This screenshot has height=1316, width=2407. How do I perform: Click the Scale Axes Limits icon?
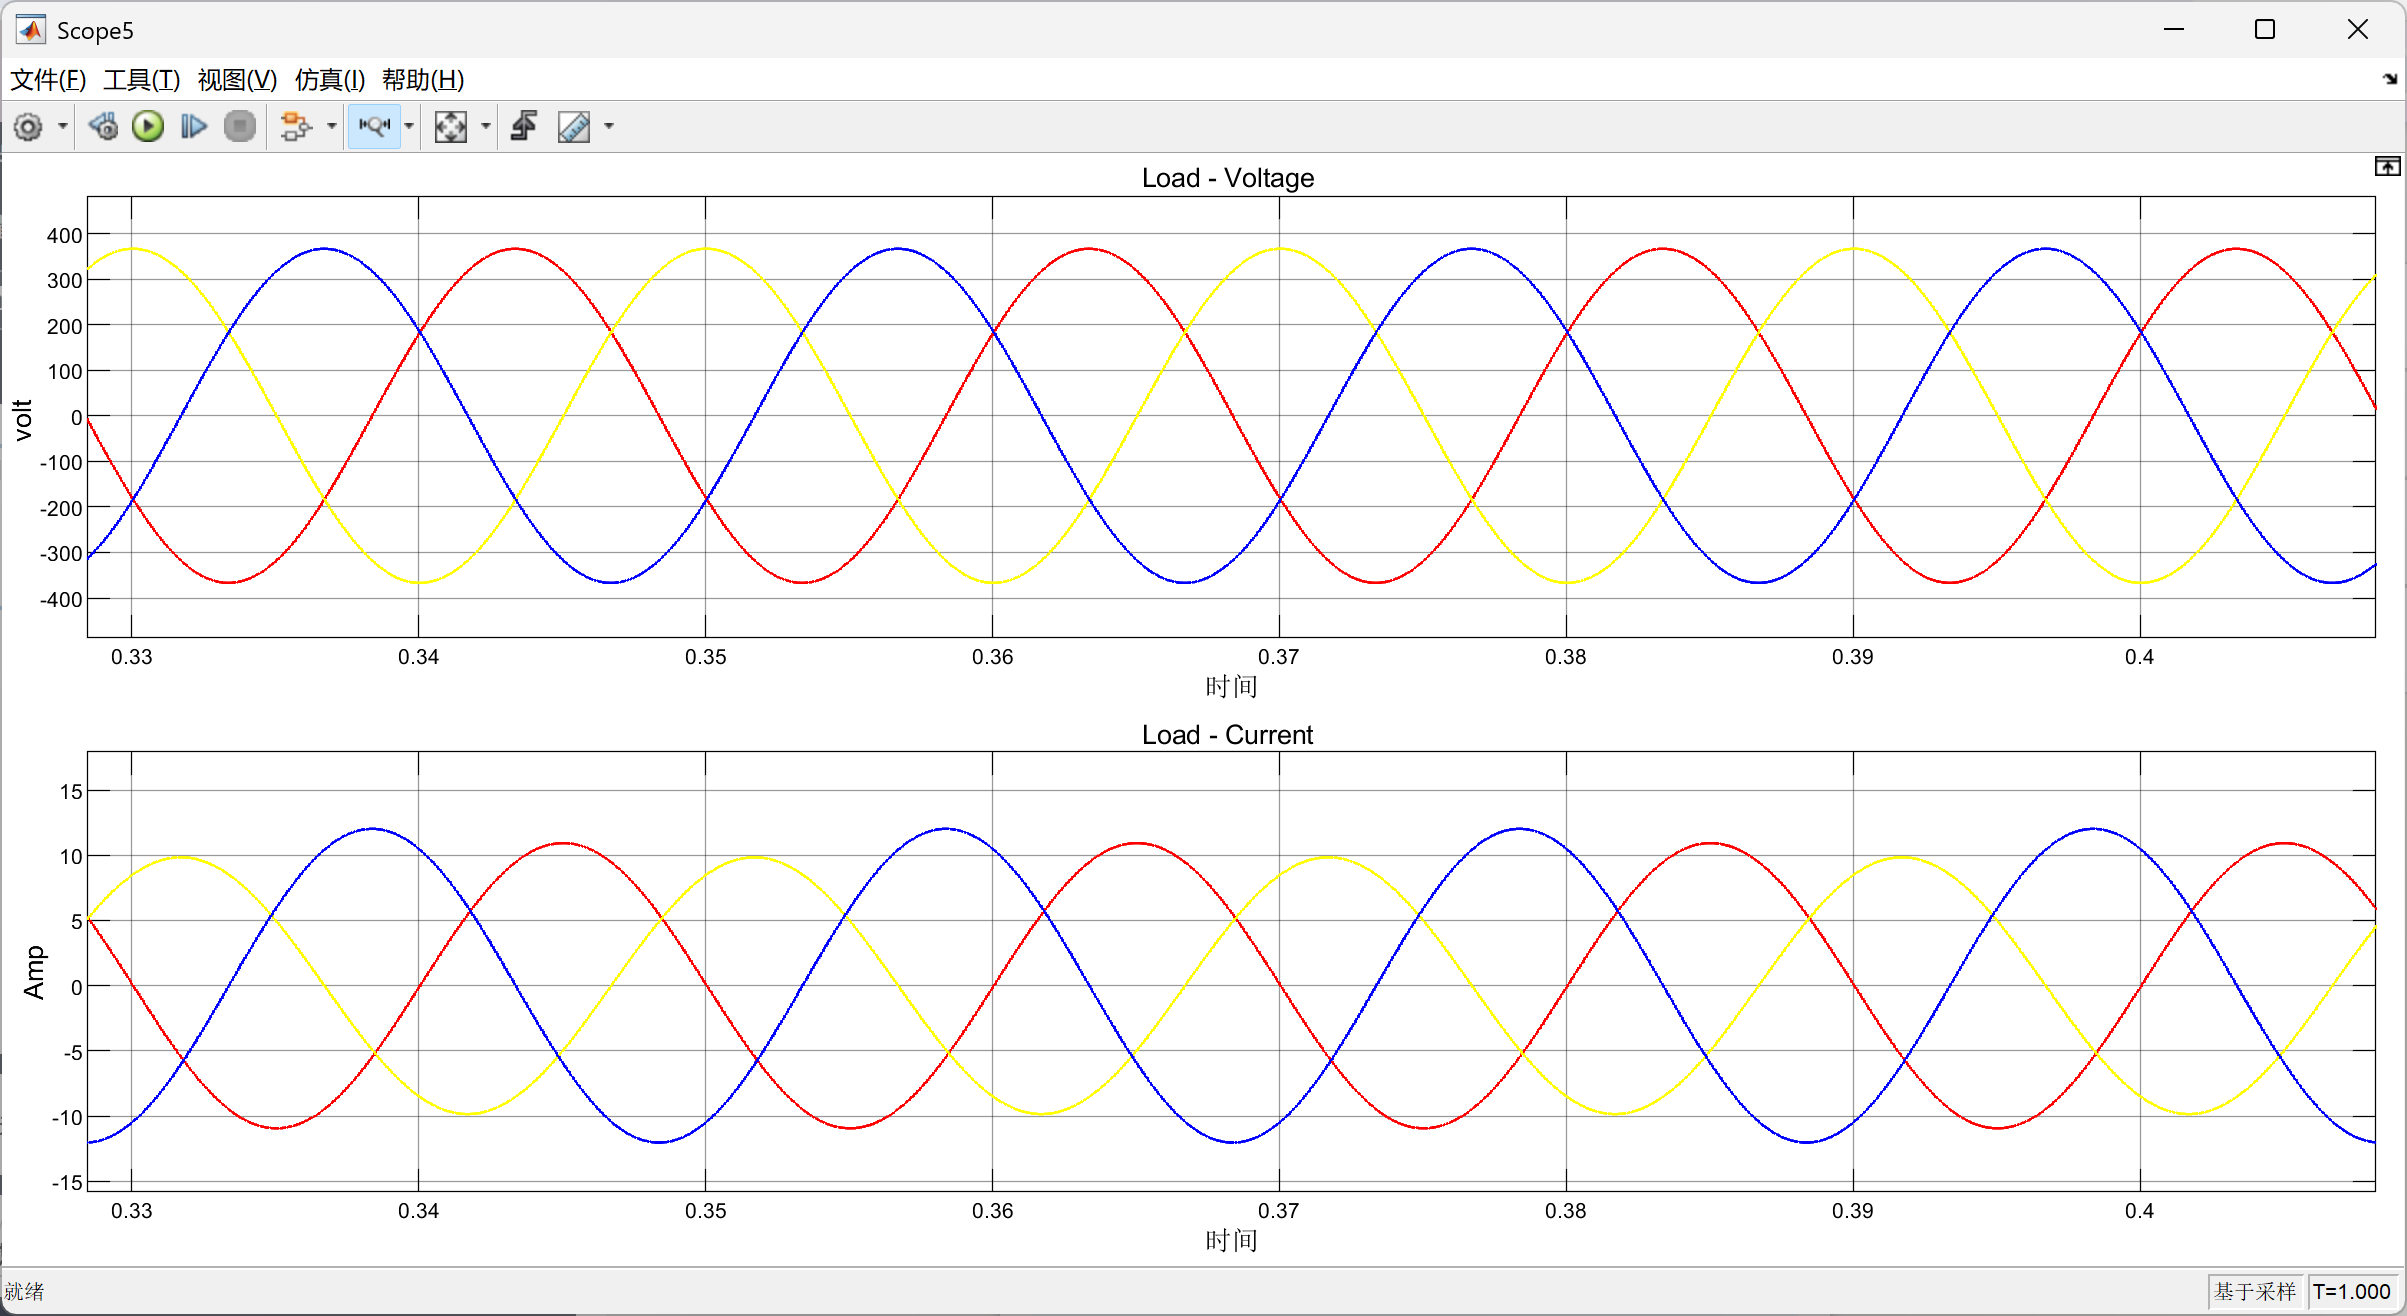[451, 127]
